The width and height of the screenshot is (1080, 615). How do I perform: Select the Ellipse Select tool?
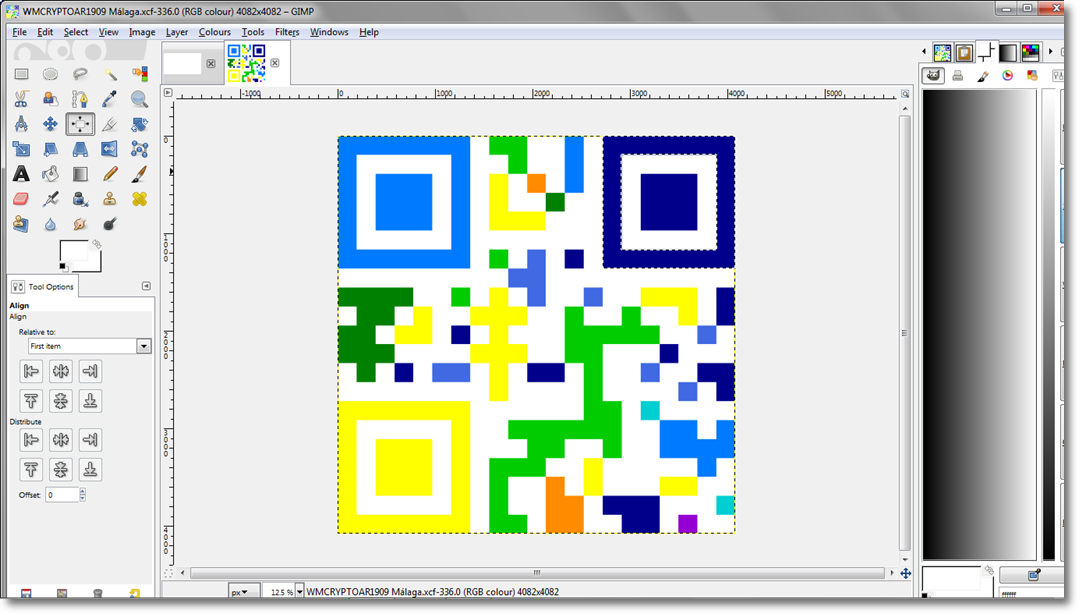(50, 74)
